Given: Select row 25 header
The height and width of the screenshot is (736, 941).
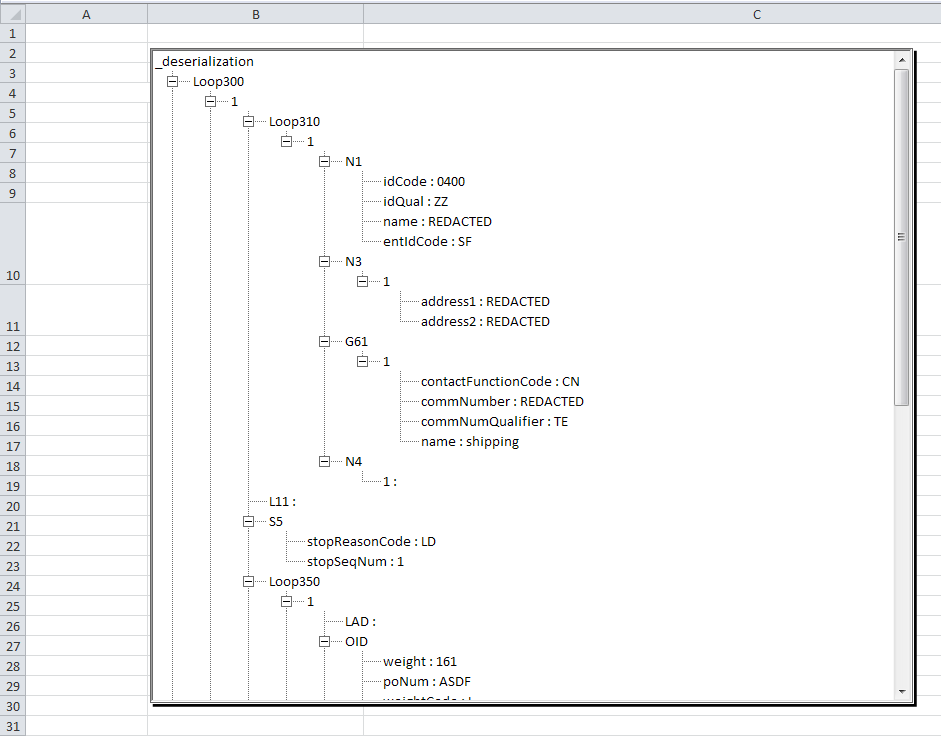Looking at the screenshot, I should 13,606.
